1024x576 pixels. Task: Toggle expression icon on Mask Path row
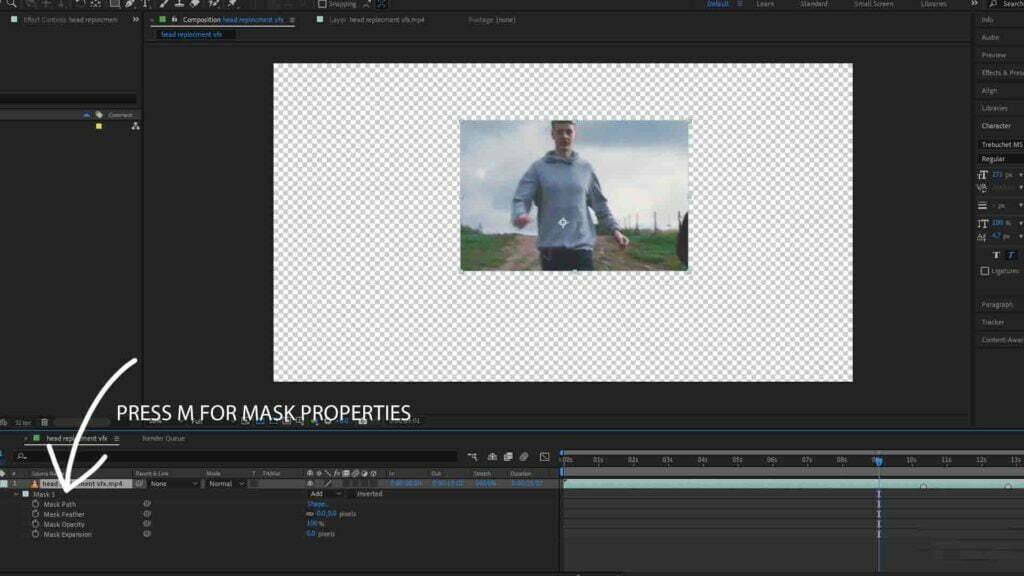pyautogui.click(x=147, y=504)
